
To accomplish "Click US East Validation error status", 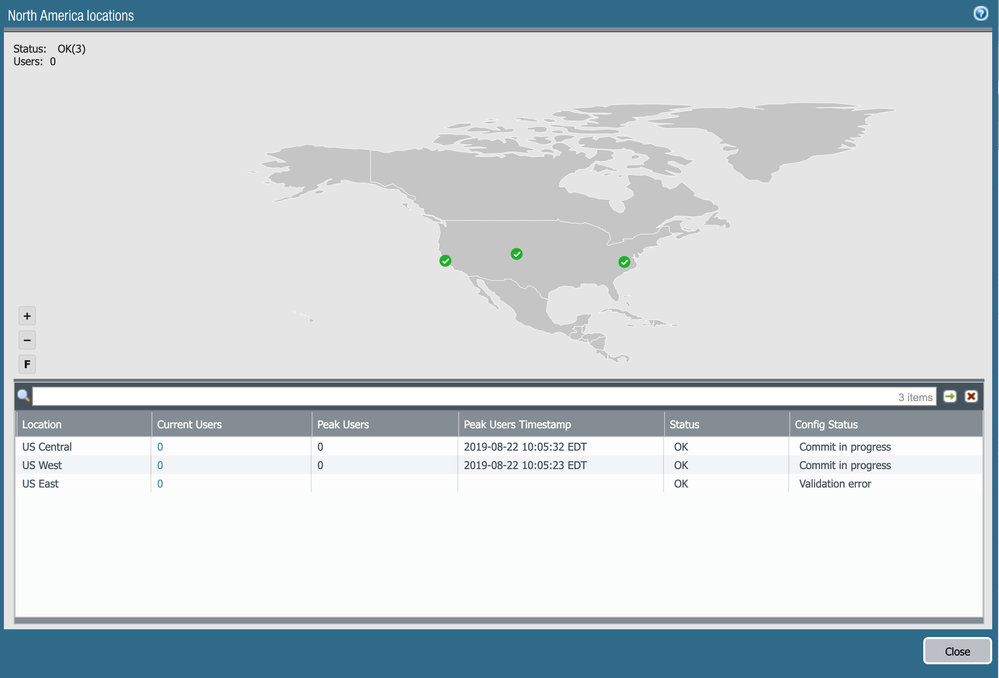I will tap(835, 484).
